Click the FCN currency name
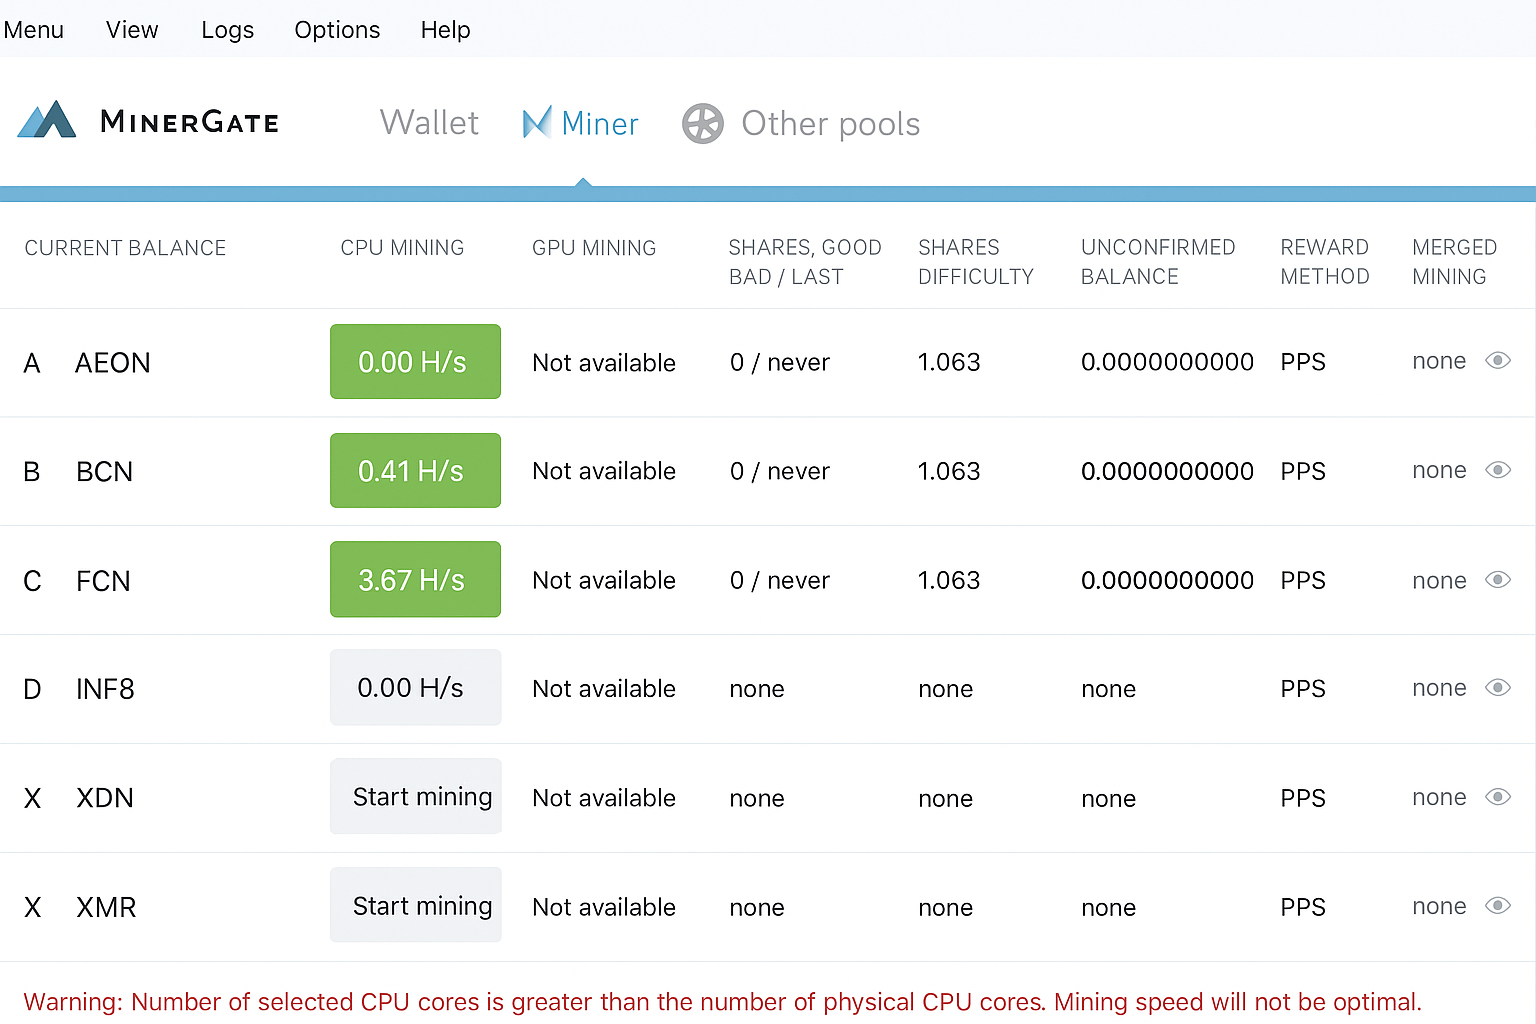1536x1024 pixels. (104, 581)
